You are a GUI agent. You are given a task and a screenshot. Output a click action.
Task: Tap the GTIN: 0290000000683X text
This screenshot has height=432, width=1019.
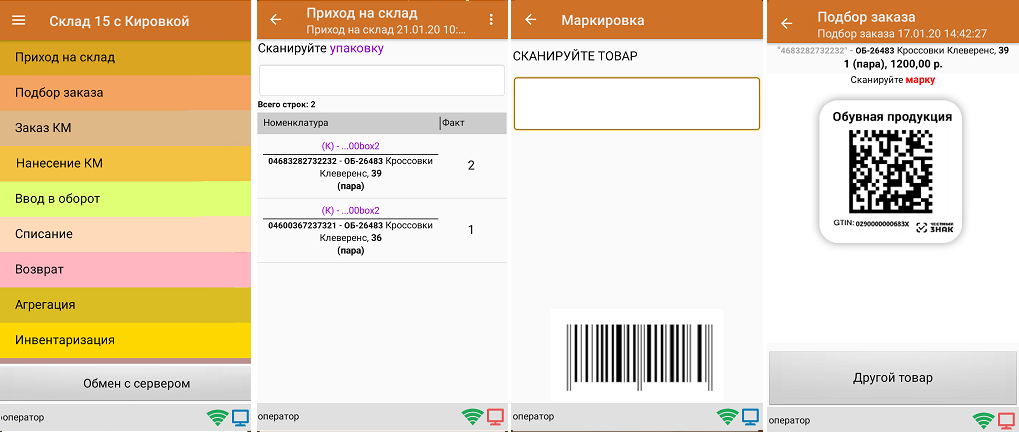(871, 223)
